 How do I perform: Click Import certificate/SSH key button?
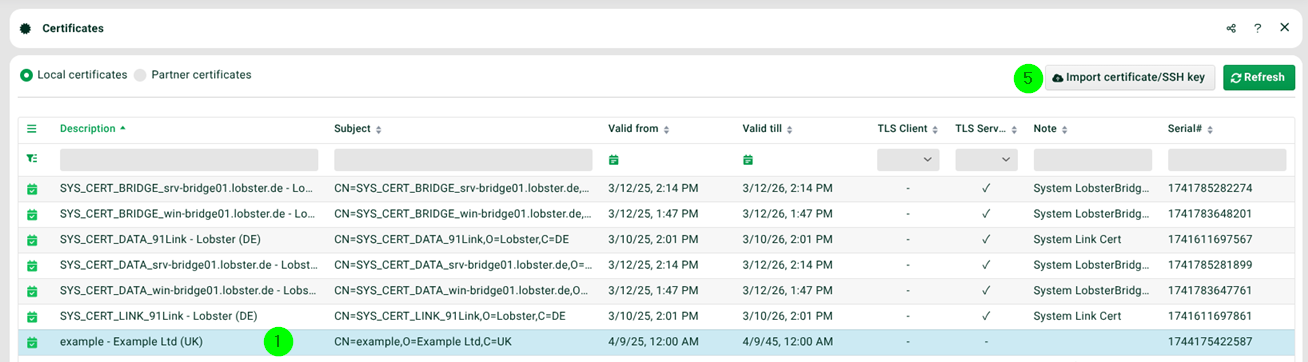[x=1130, y=77]
